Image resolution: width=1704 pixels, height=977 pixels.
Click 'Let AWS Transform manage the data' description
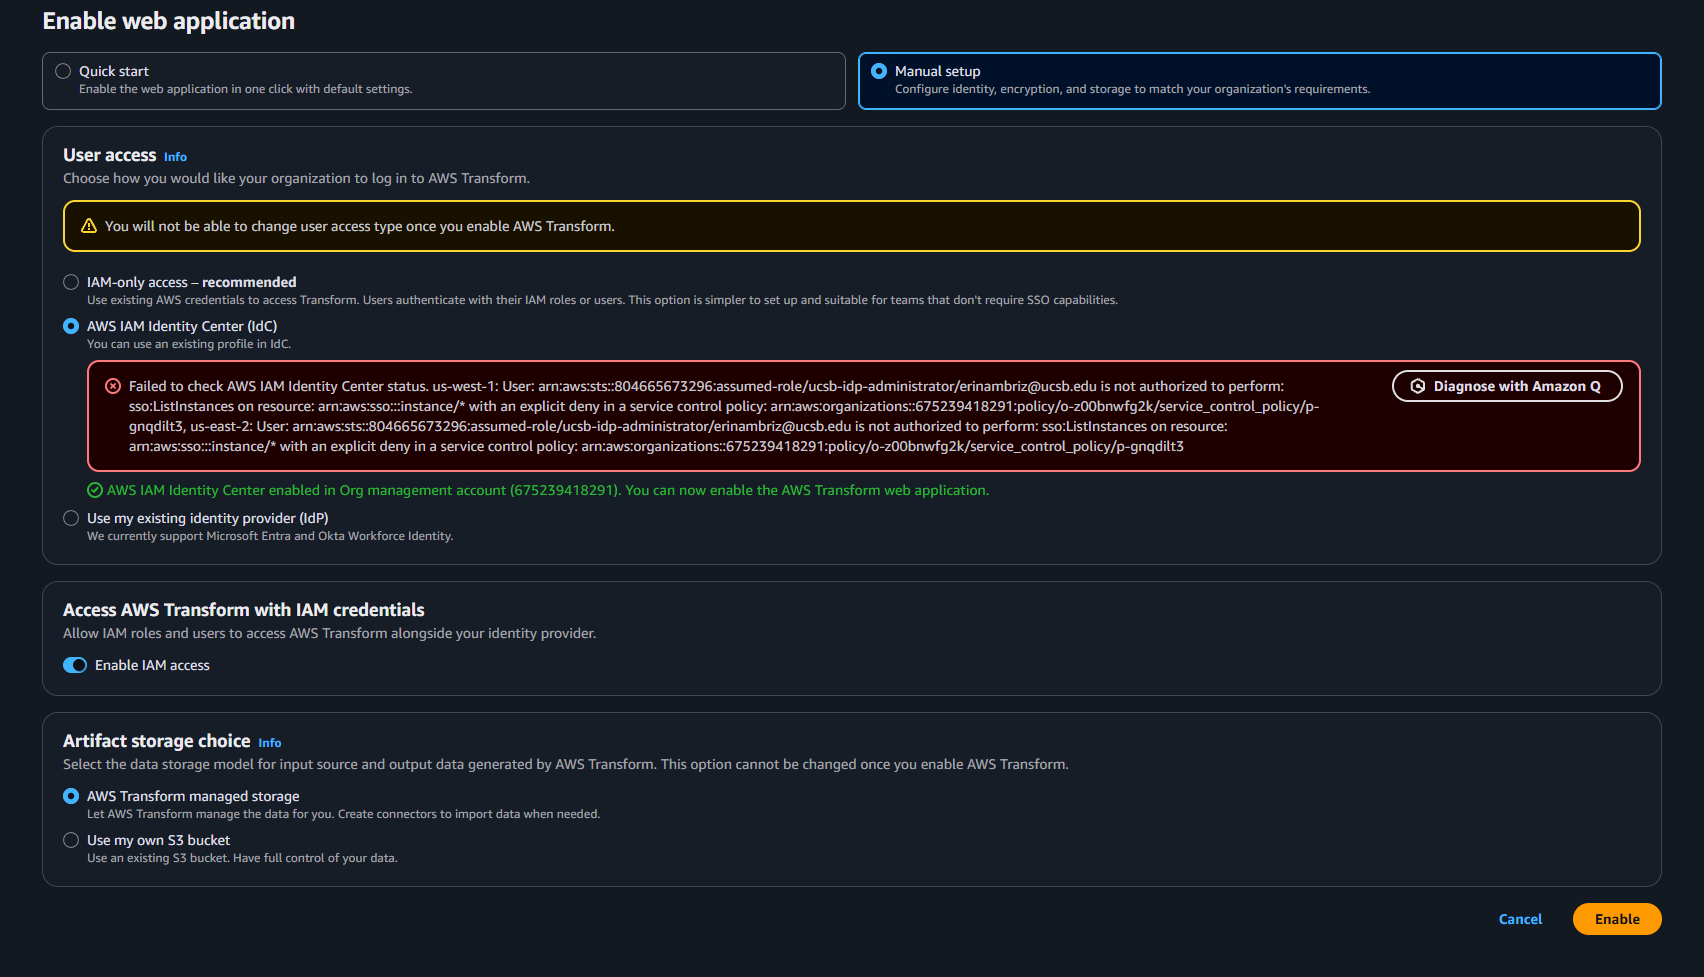click(x=344, y=814)
